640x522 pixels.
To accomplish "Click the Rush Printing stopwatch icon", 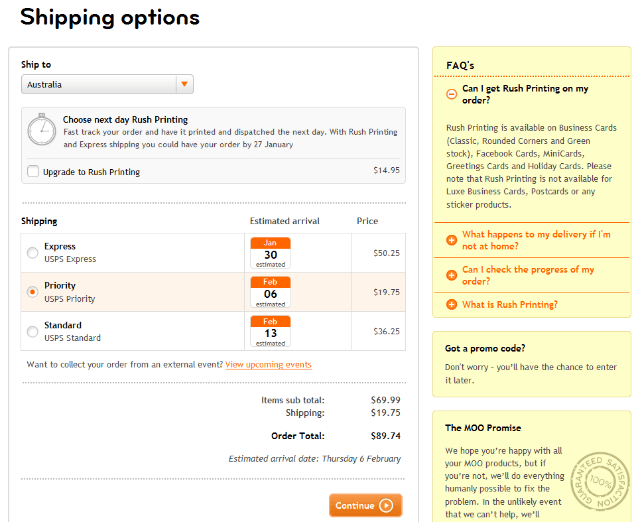I will click(x=41, y=131).
